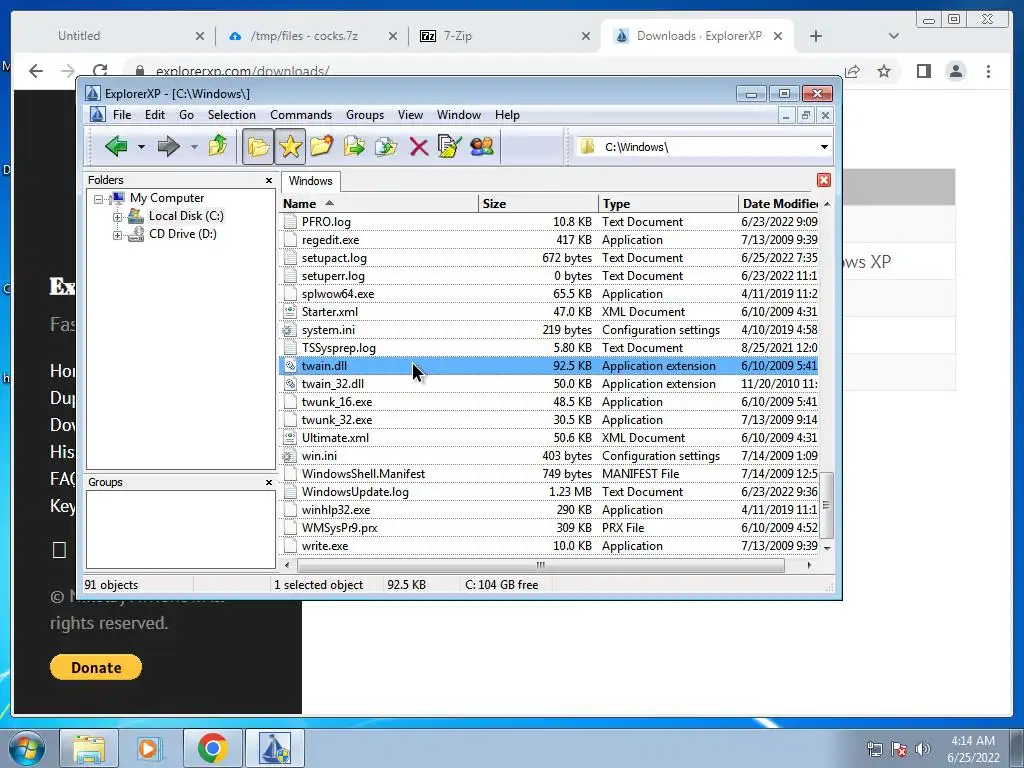Select the win.ini file icon

289,456
